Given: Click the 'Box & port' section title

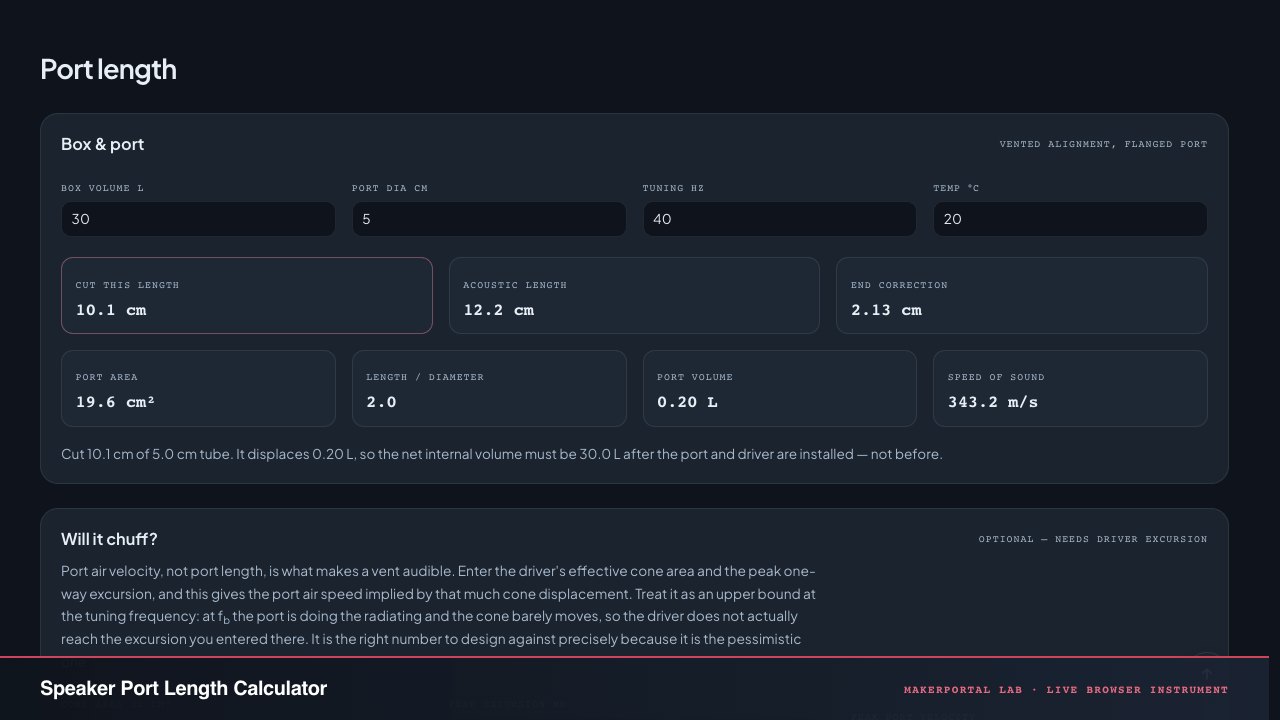Looking at the screenshot, I should point(102,144).
